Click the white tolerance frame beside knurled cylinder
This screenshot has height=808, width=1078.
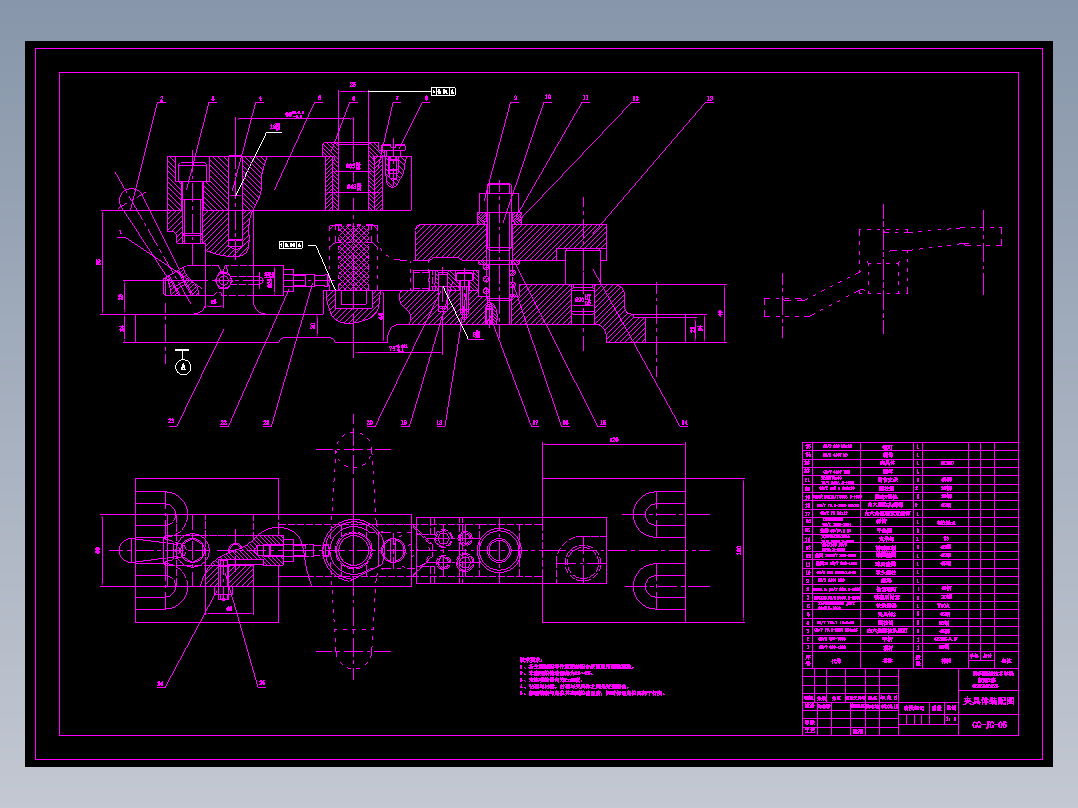[x=291, y=245]
